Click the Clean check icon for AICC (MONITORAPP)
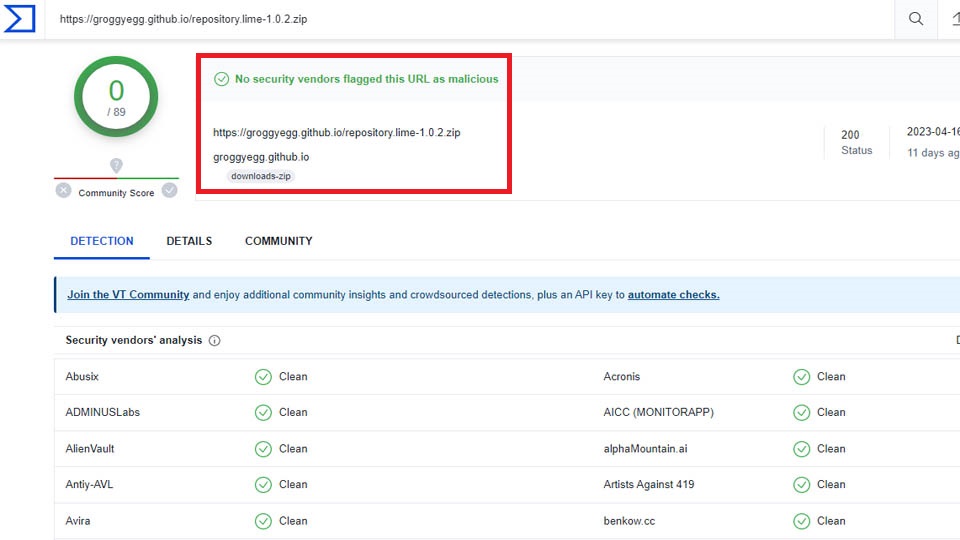960x540 pixels. point(801,413)
